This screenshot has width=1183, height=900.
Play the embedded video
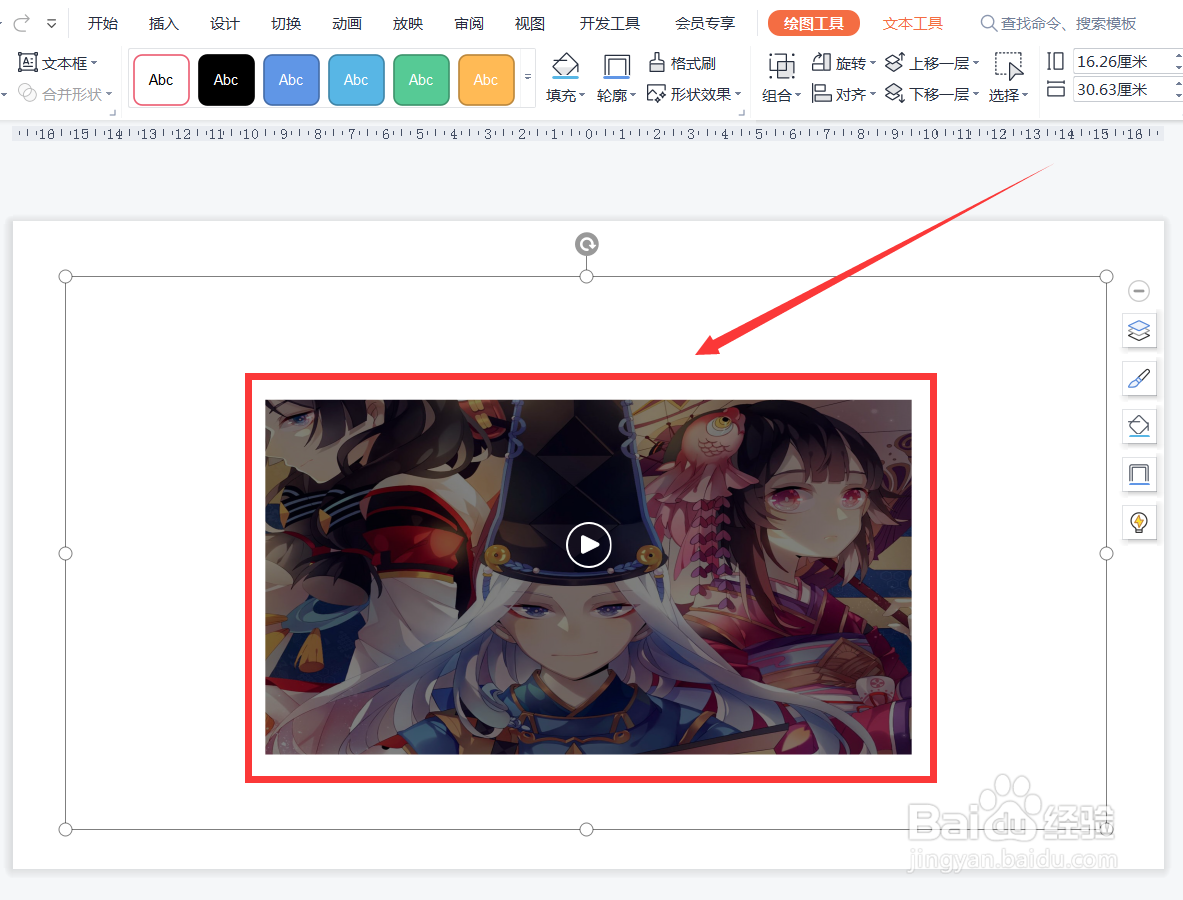(x=588, y=545)
